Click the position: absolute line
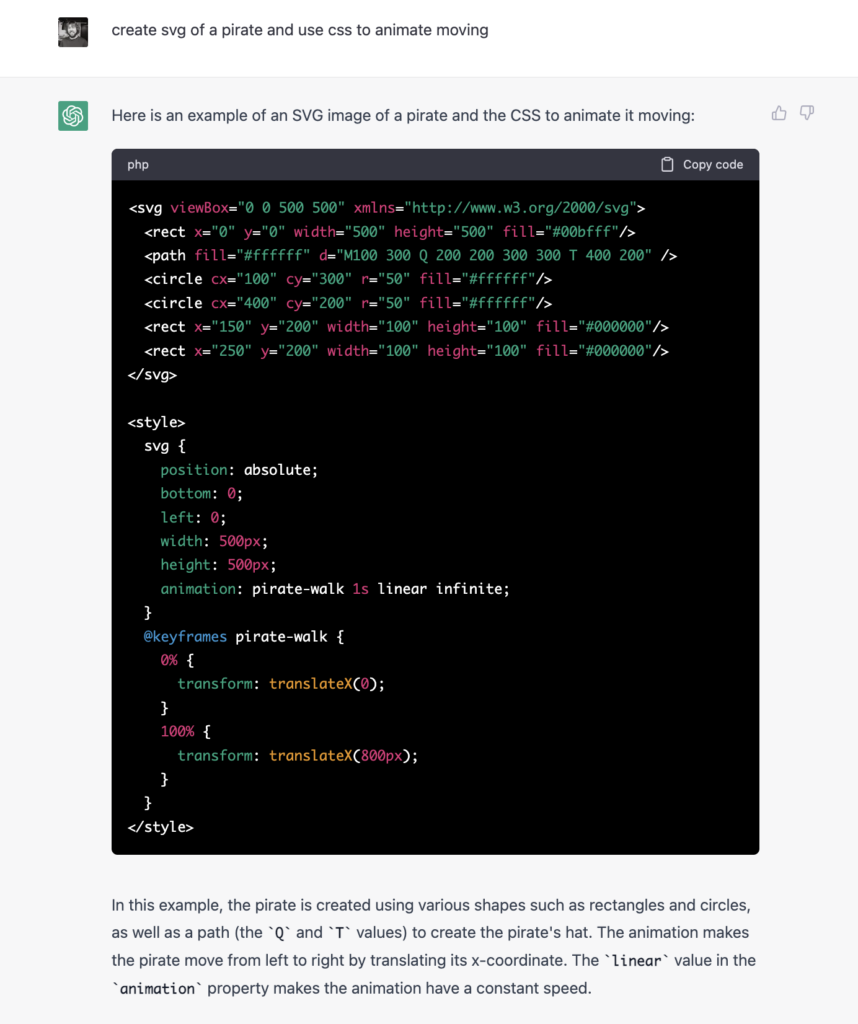Viewport: 858px width, 1024px height. click(x=239, y=470)
